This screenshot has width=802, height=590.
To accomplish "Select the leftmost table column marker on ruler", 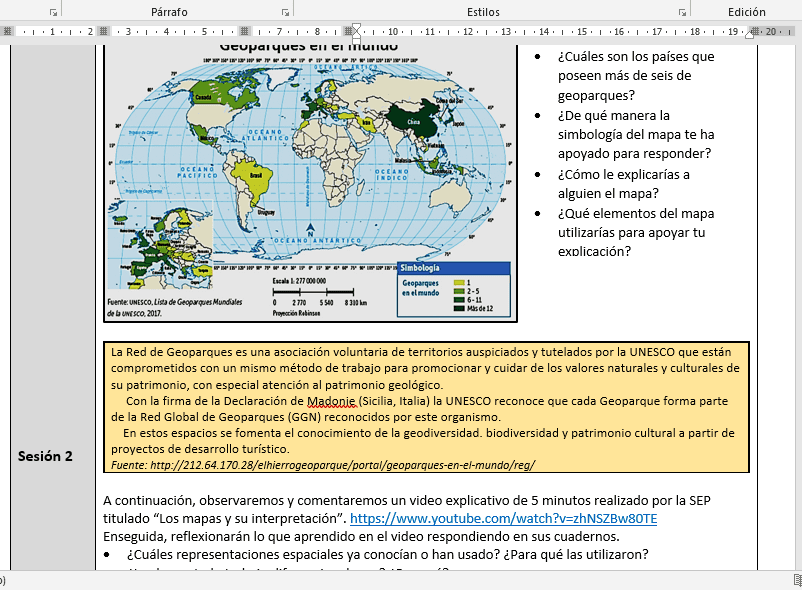I will click(8, 31).
